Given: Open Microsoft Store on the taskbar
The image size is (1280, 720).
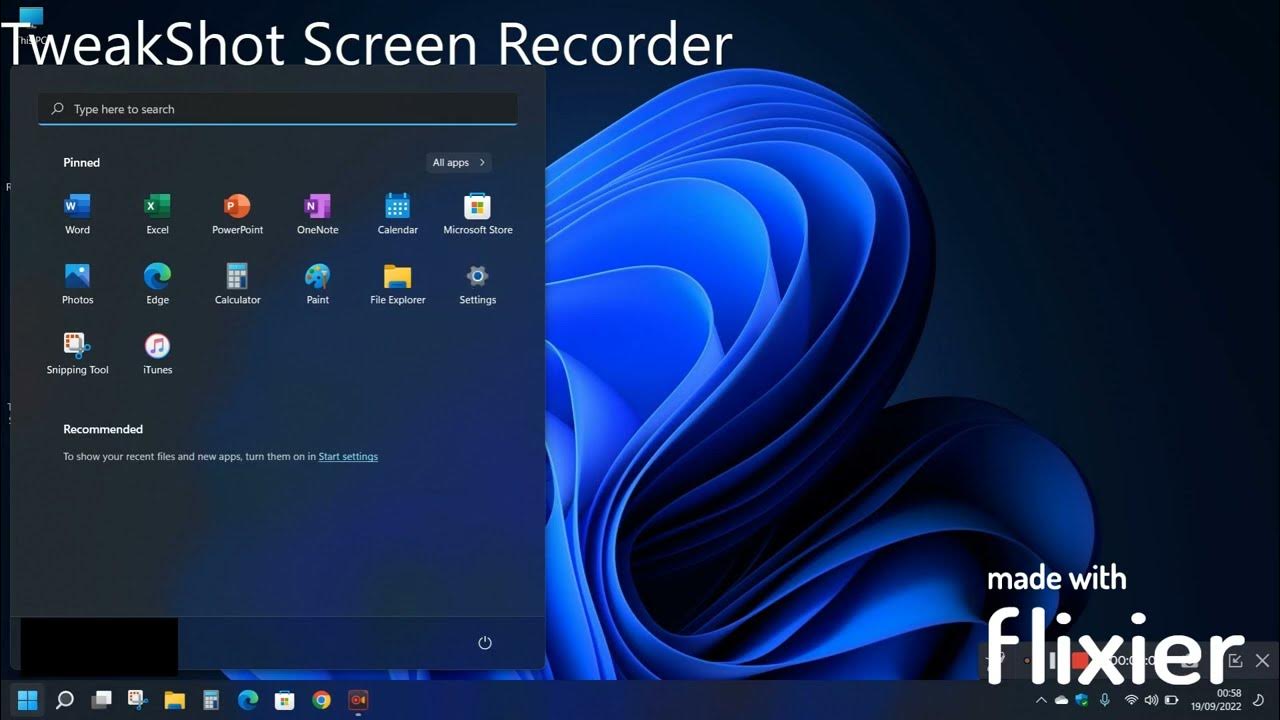Looking at the screenshot, I should (284, 699).
